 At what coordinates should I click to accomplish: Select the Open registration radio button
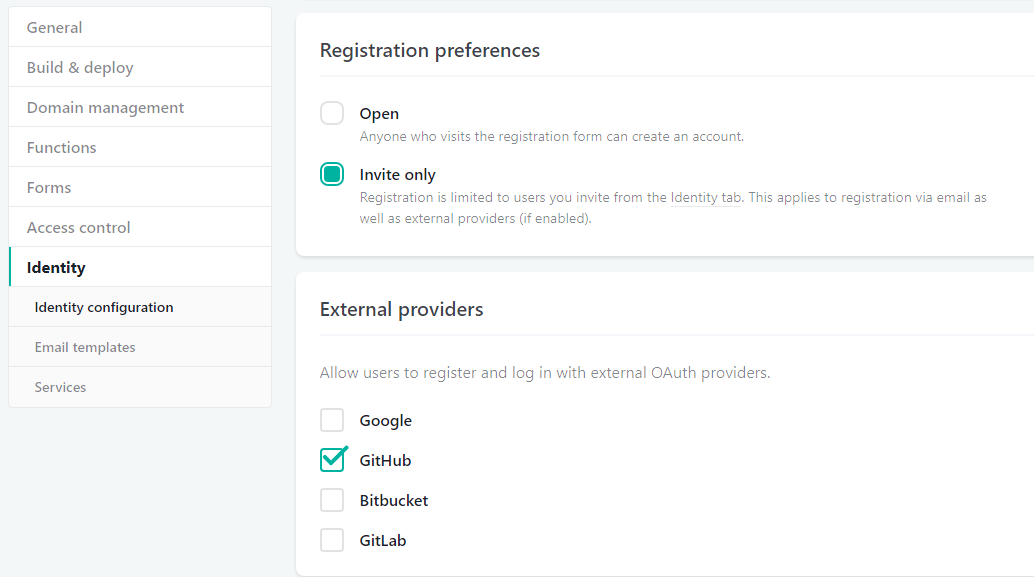coord(332,113)
